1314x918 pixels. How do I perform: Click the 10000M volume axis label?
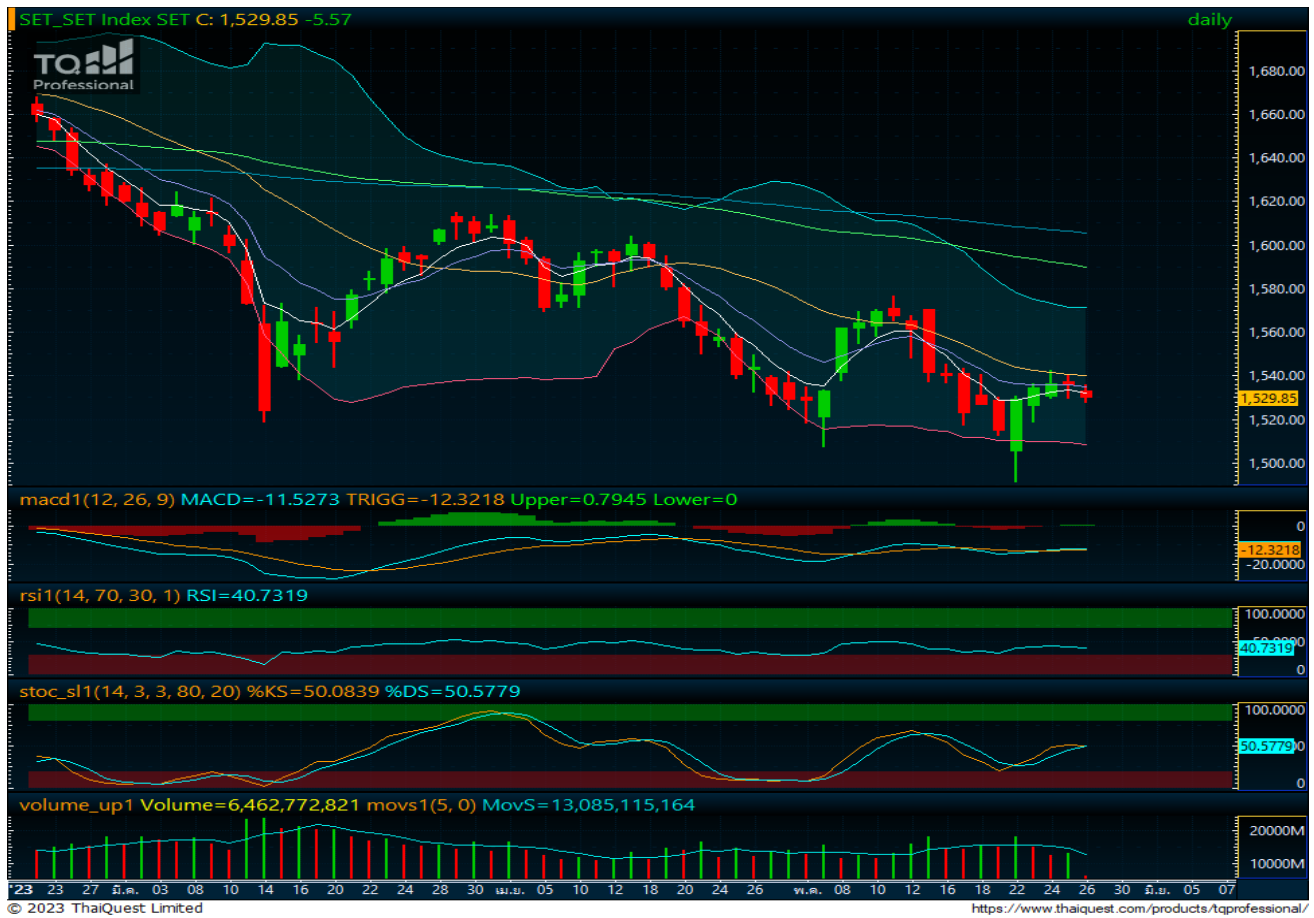pos(1276,864)
